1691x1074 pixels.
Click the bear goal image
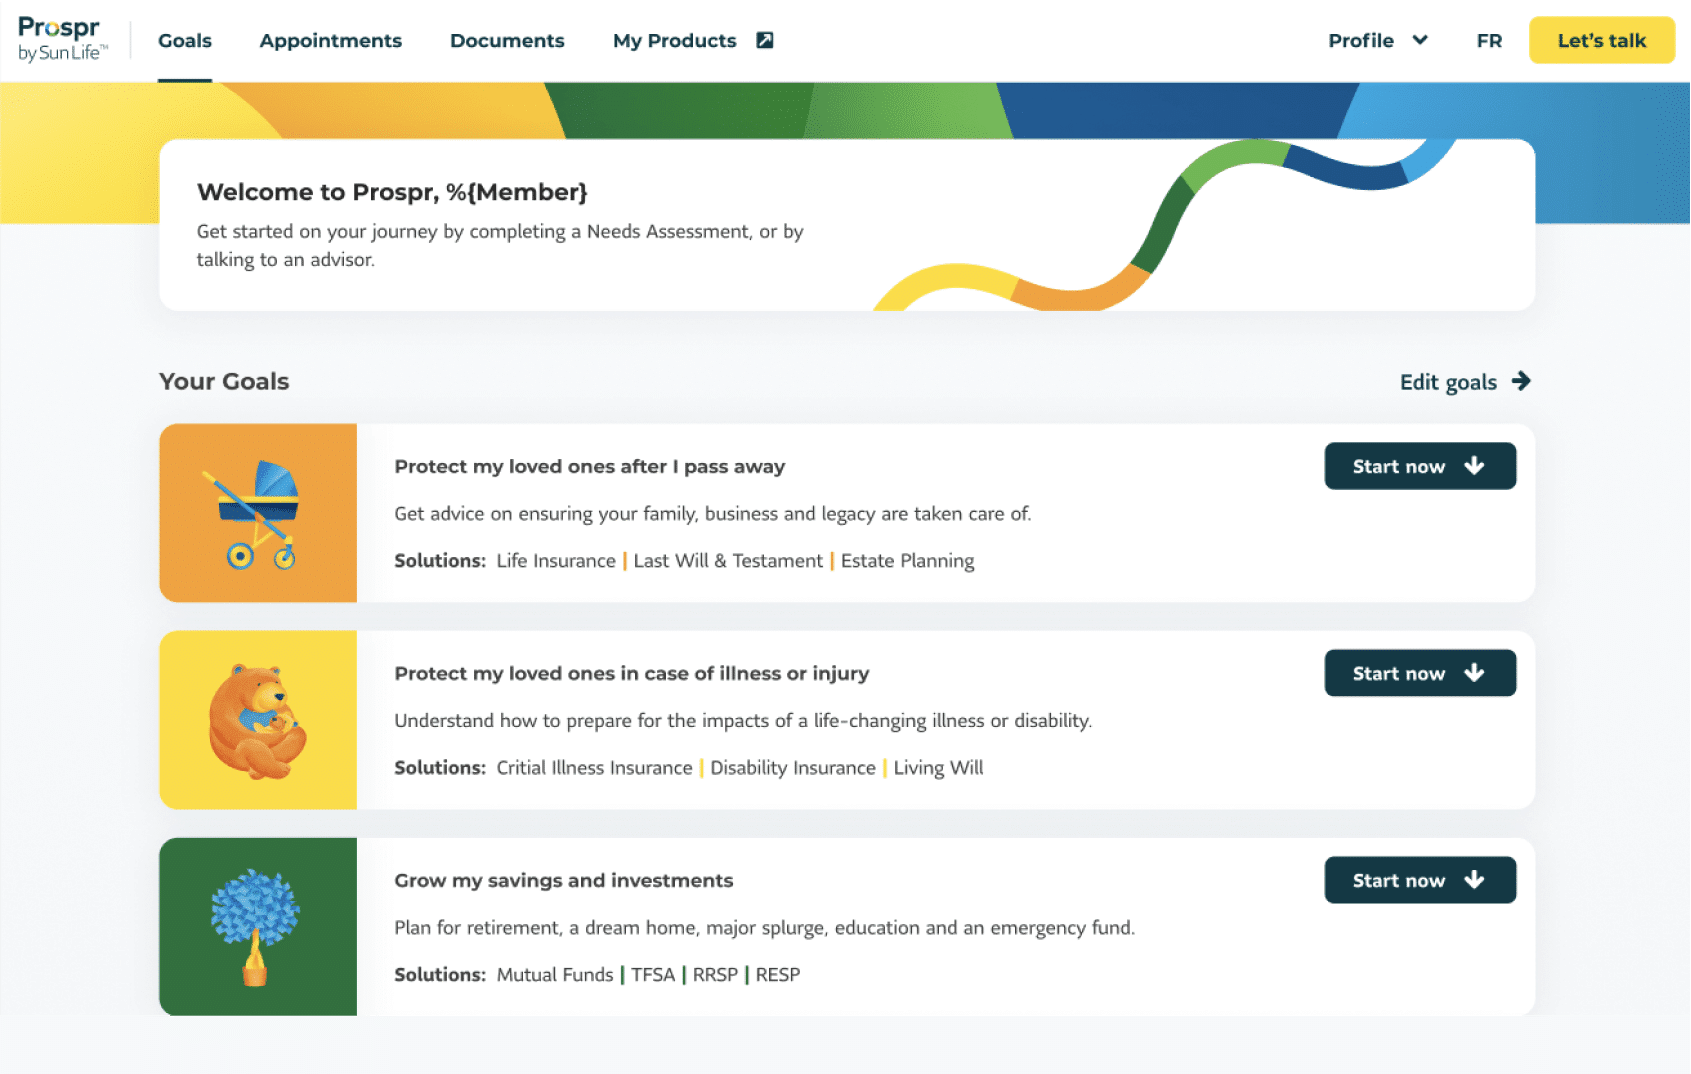tap(258, 720)
